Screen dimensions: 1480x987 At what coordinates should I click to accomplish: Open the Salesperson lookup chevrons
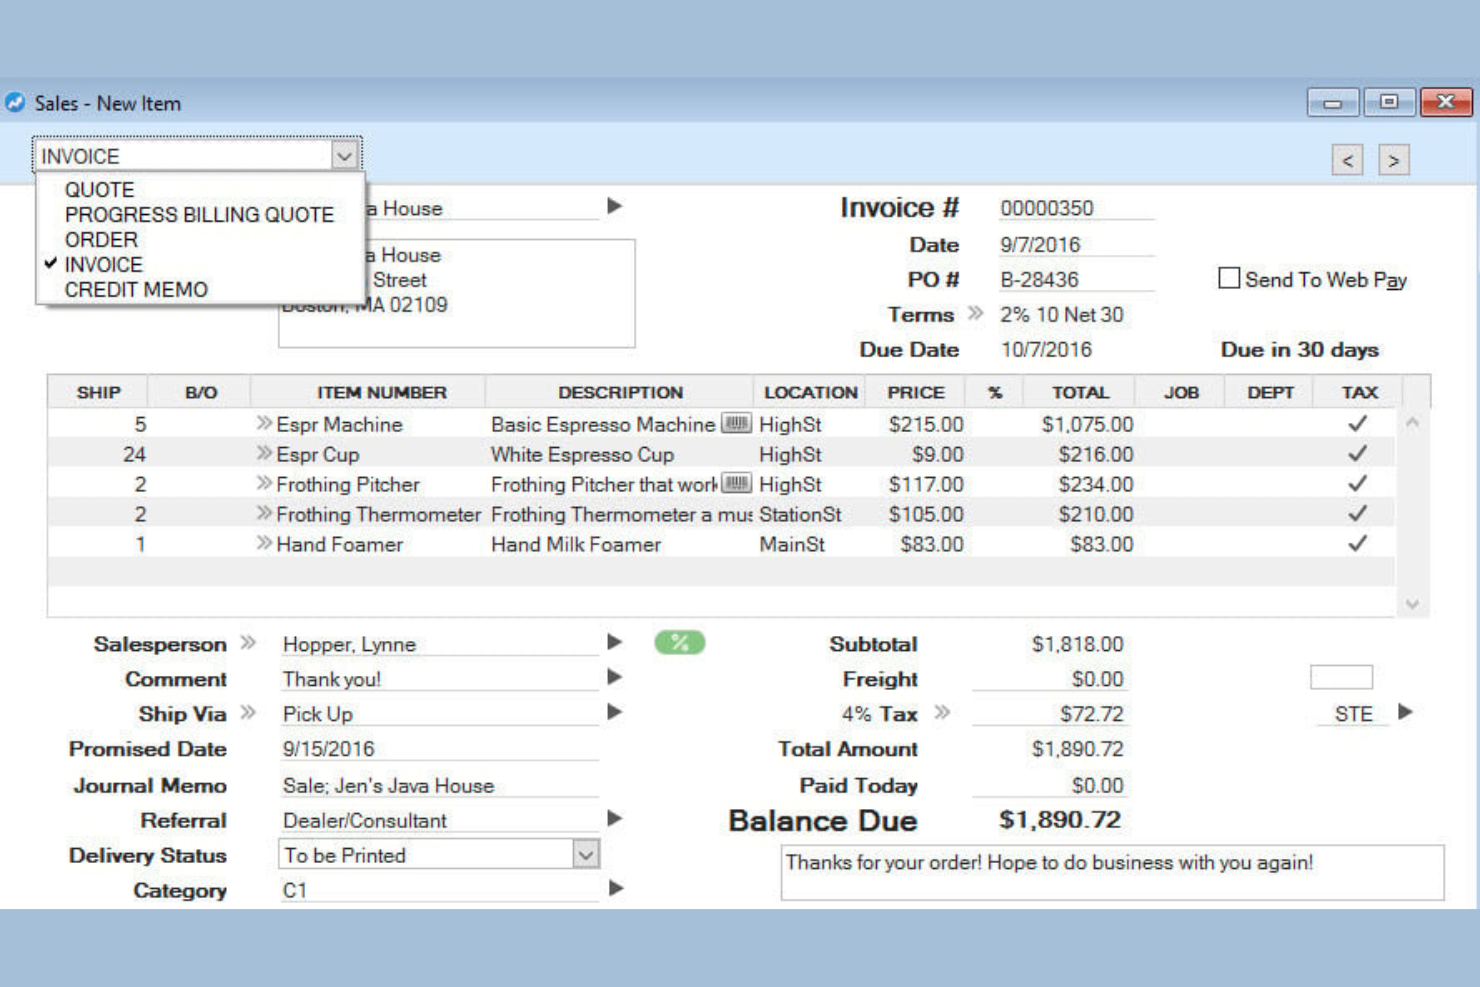tap(248, 642)
